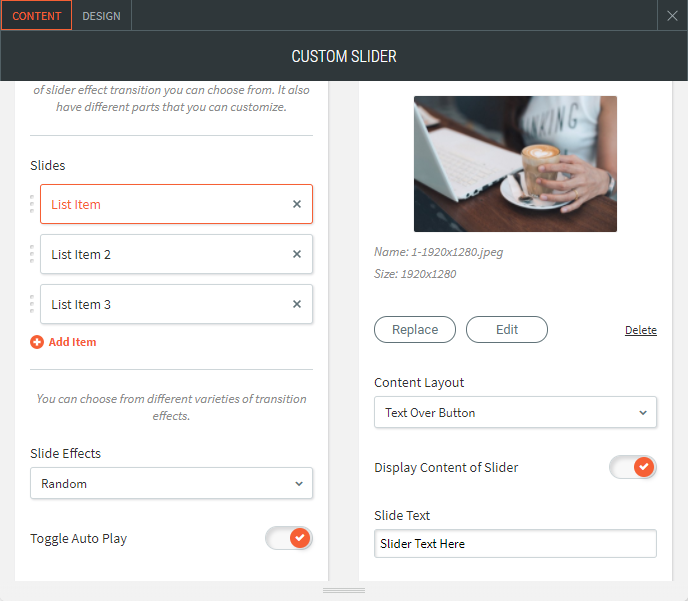Select the Content tab
This screenshot has height=601, width=688.
(x=36, y=16)
